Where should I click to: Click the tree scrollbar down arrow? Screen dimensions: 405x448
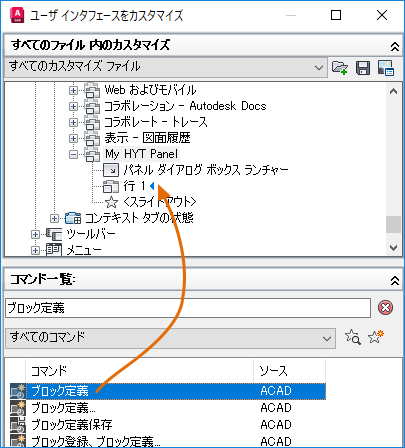click(393, 248)
